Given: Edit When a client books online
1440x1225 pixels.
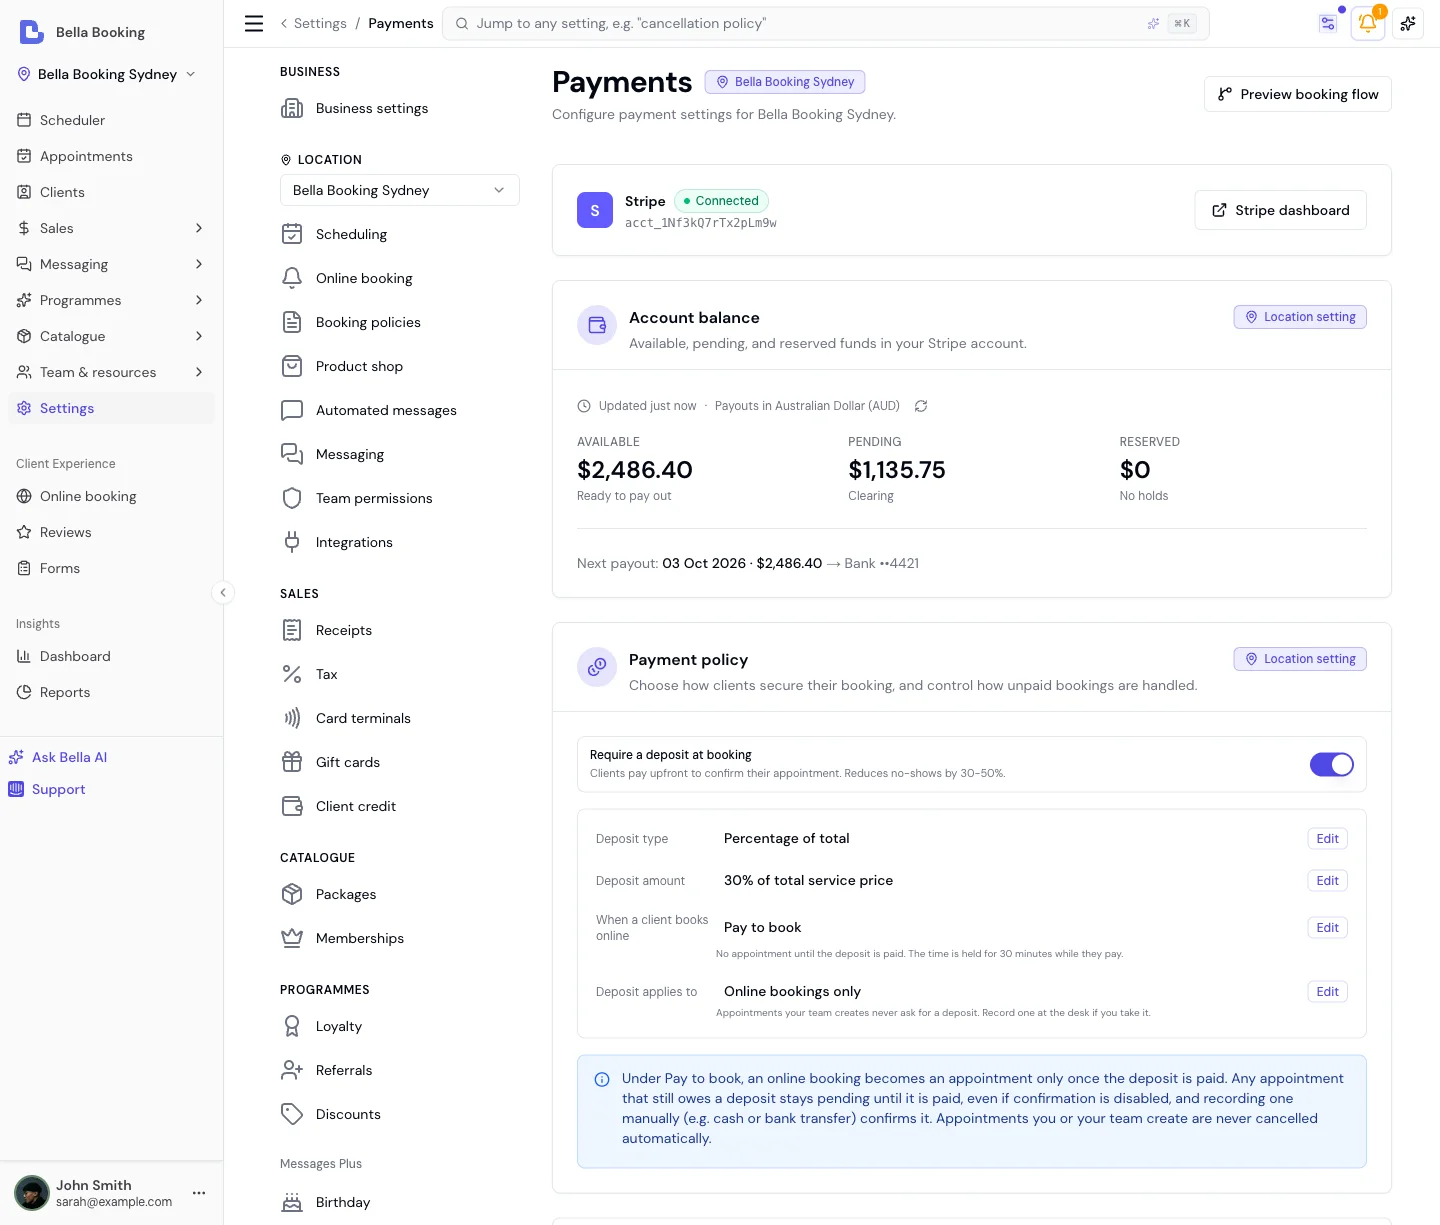Looking at the screenshot, I should click(1328, 928).
